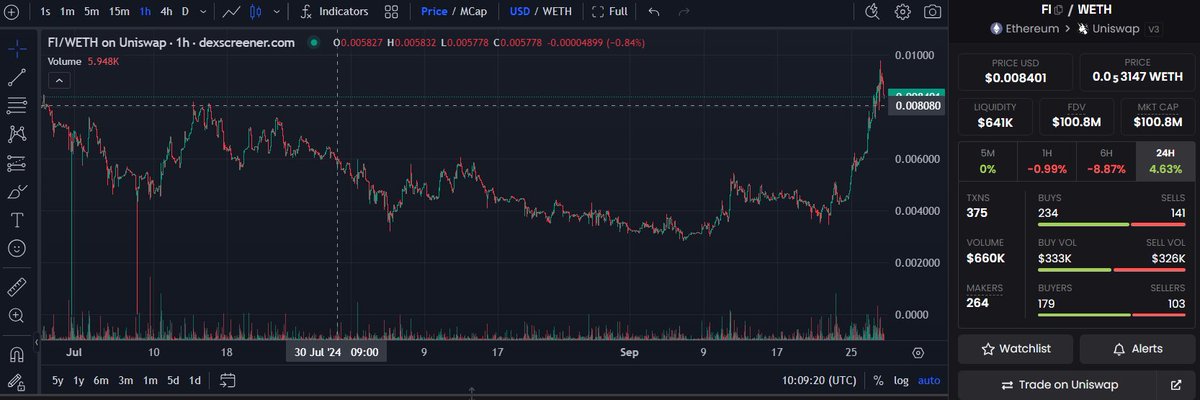This screenshot has width=1200, height=400.
Task: Set date range to 3m
Action: pos(125,380)
